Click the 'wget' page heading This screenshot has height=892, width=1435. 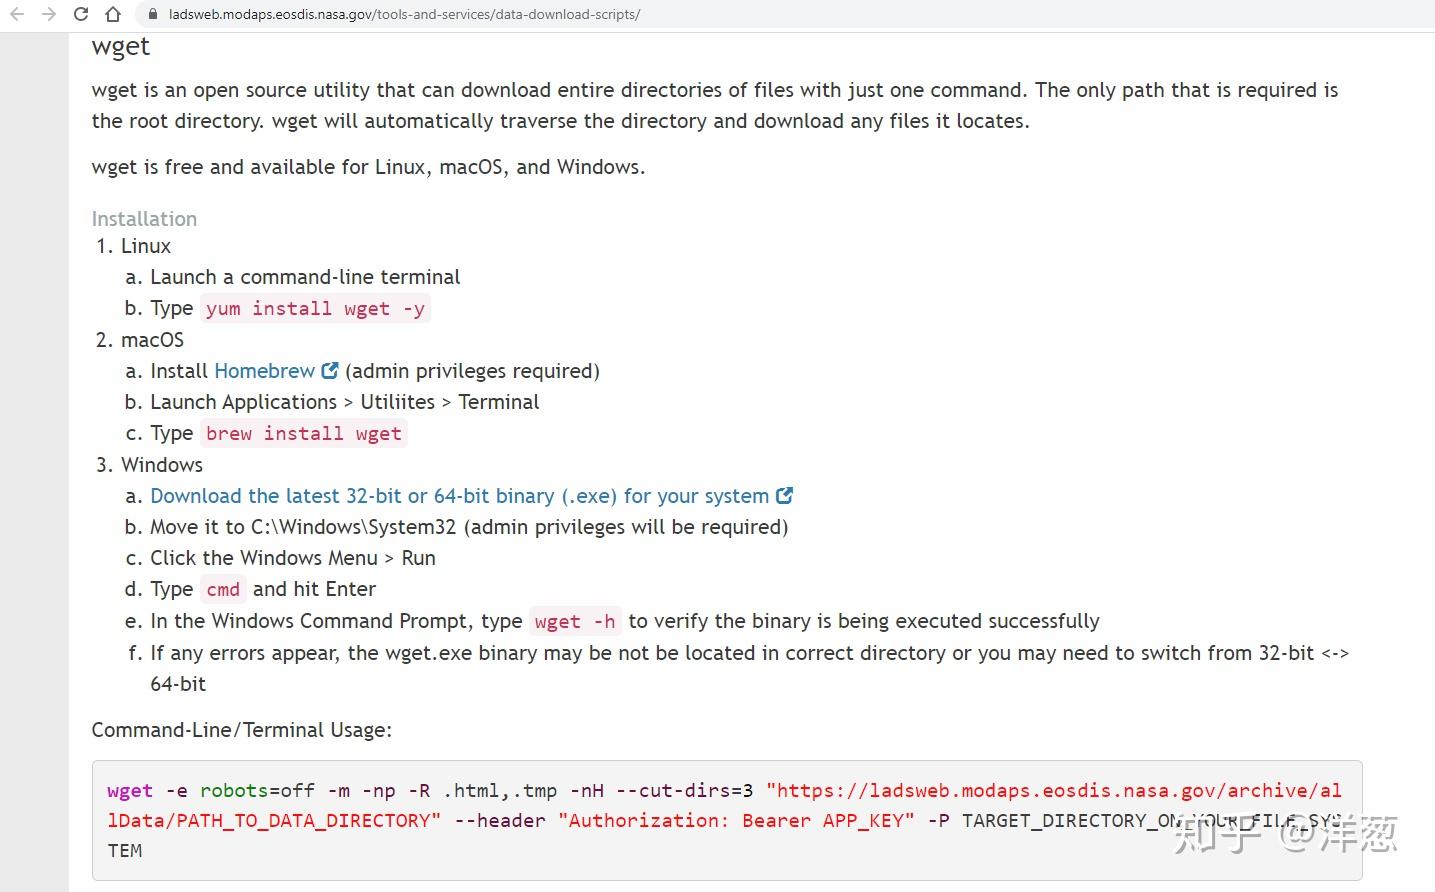pyautogui.click(x=120, y=46)
